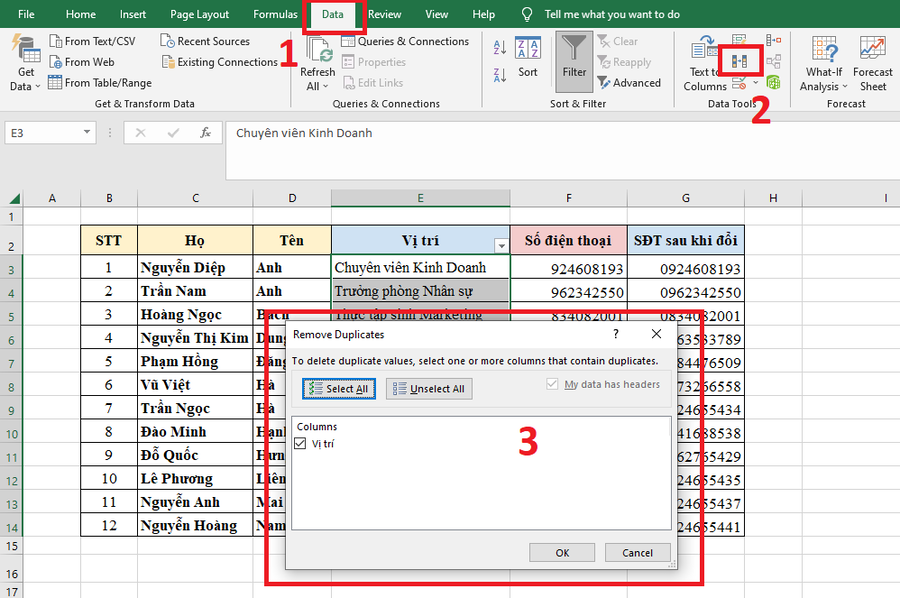The image size is (900, 598).
Task: Click the Remove Duplicates ribbon icon
Action: coord(739,61)
